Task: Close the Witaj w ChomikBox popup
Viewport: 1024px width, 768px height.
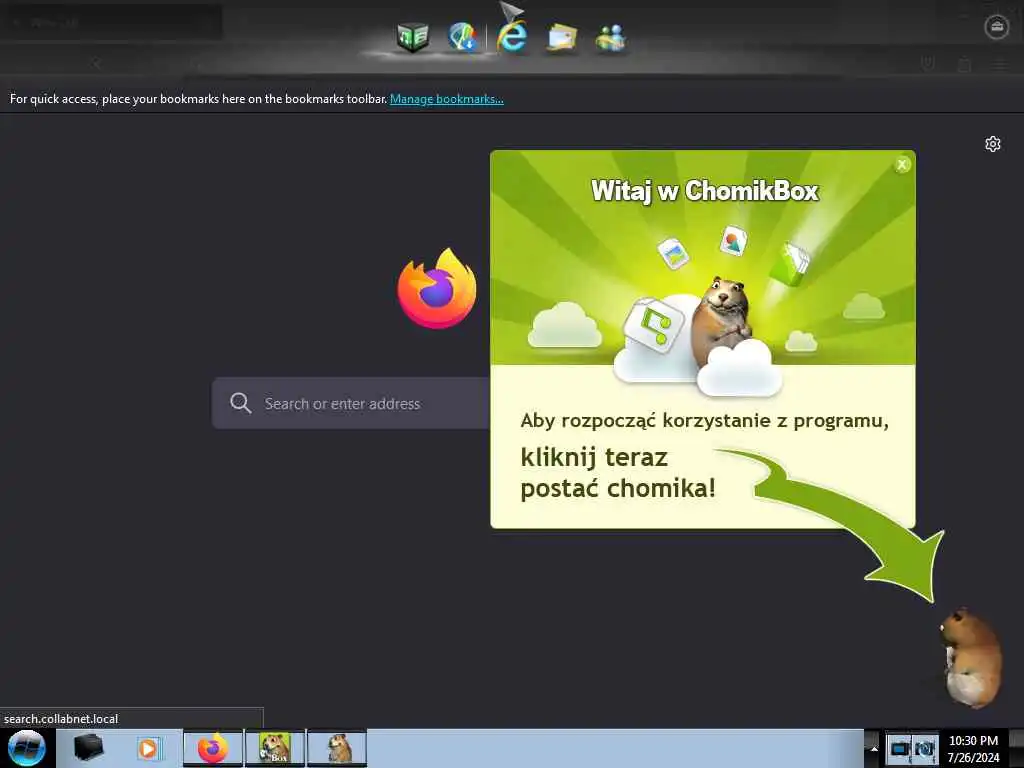Action: pyautogui.click(x=902, y=165)
